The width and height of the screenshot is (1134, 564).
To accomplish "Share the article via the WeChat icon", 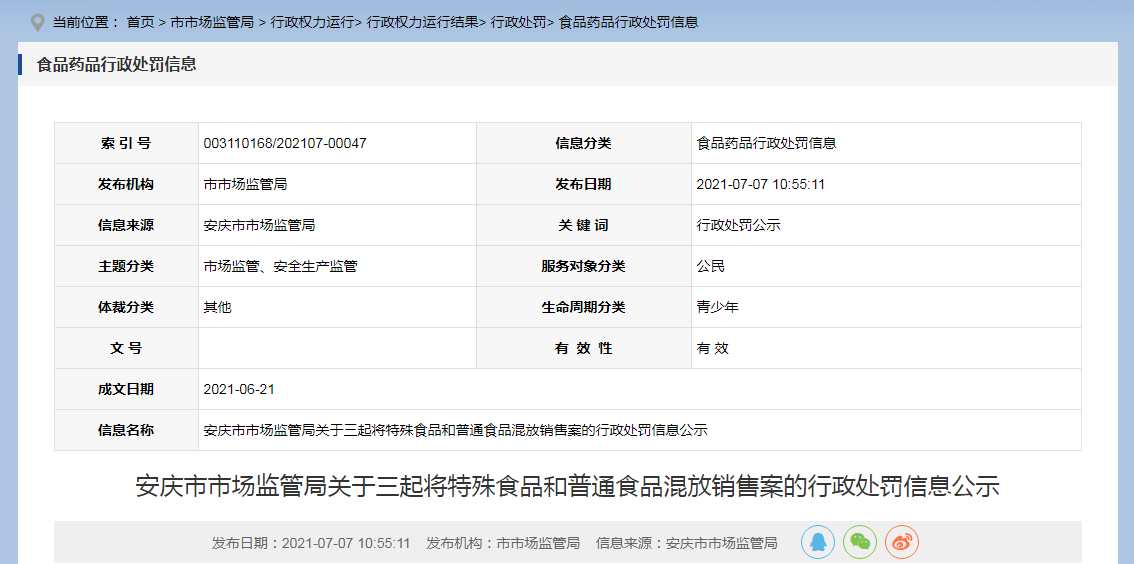I will click(x=860, y=542).
